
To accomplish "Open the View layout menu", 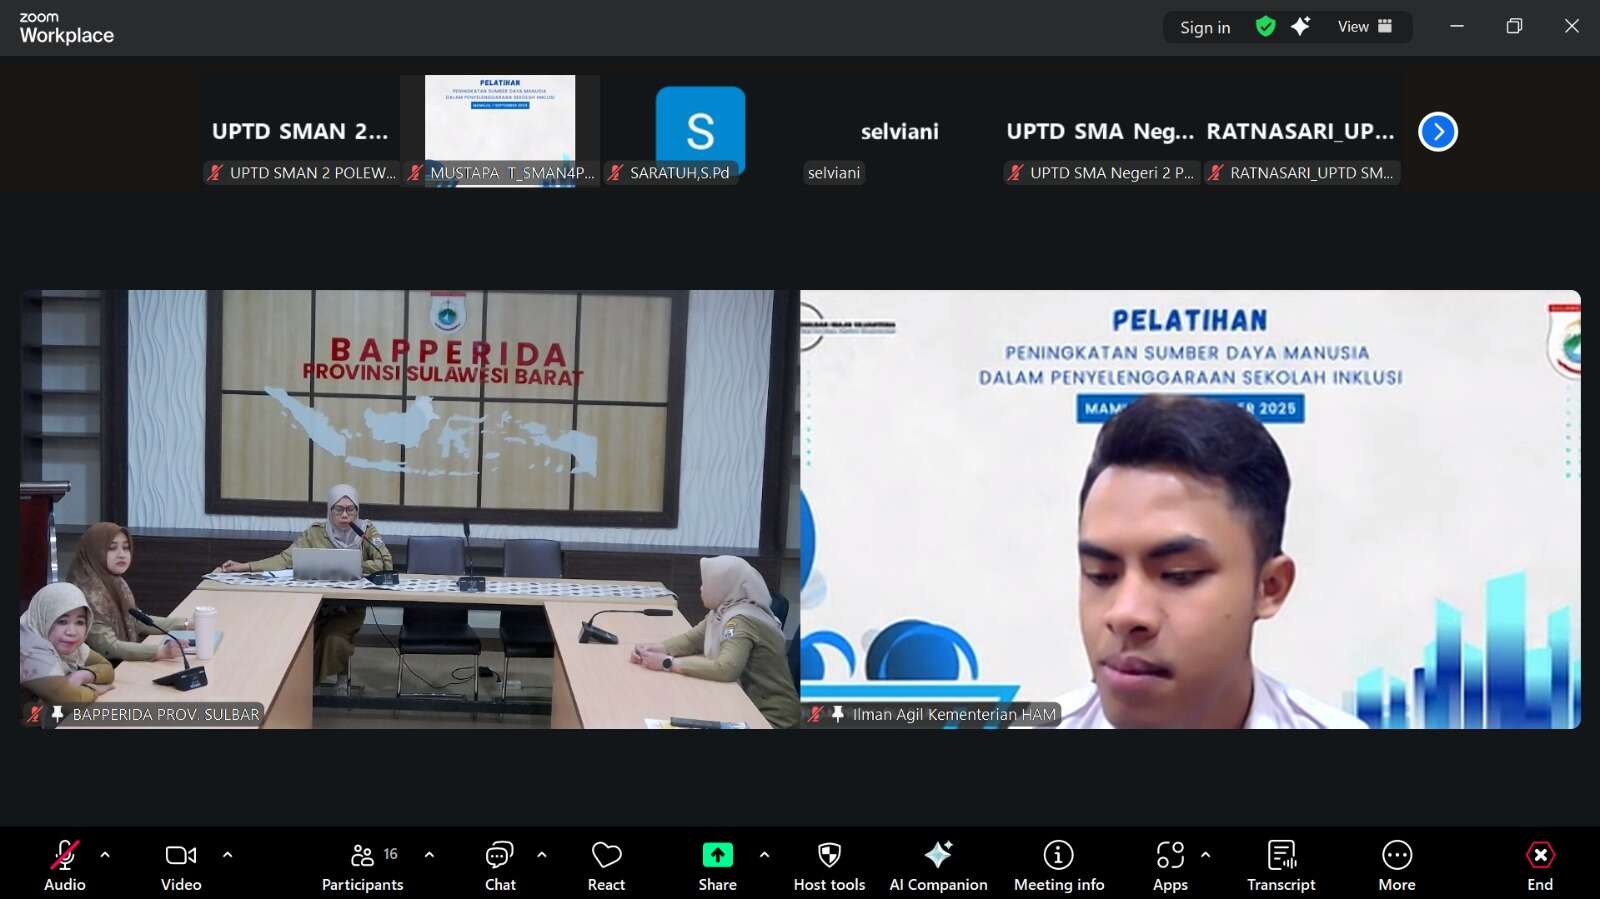I will click(1365, 27).
